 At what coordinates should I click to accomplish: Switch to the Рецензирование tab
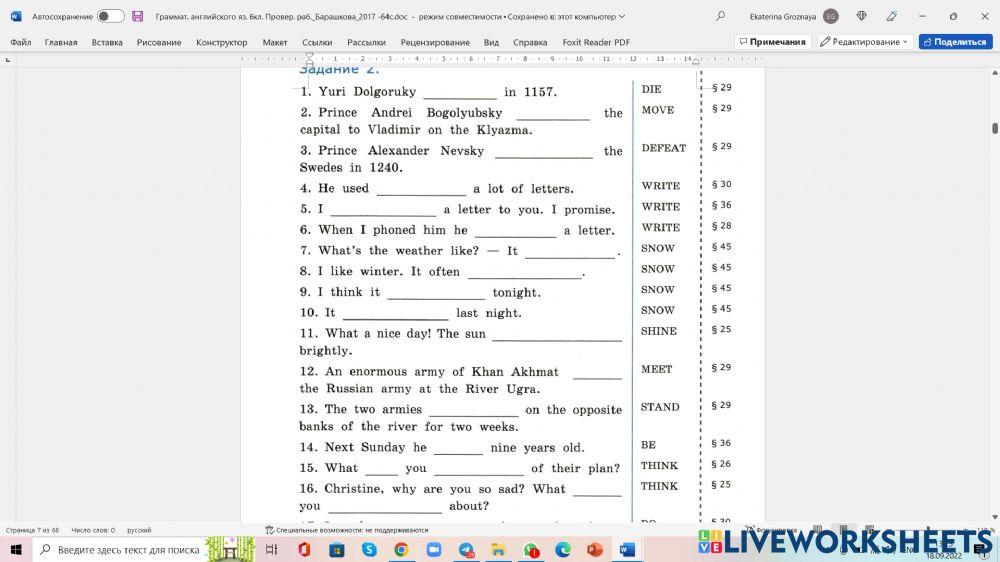click(435, 42)
